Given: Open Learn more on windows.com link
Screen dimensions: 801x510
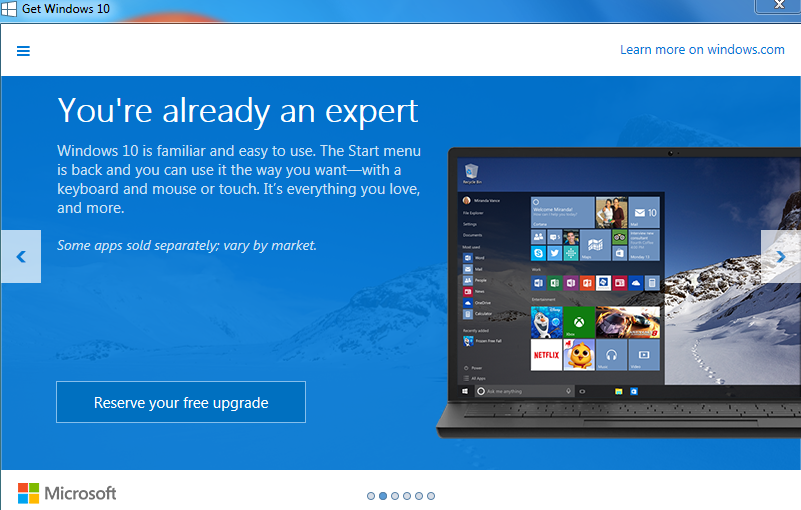Looking at the screenshot, I should [x=702, y=50].
